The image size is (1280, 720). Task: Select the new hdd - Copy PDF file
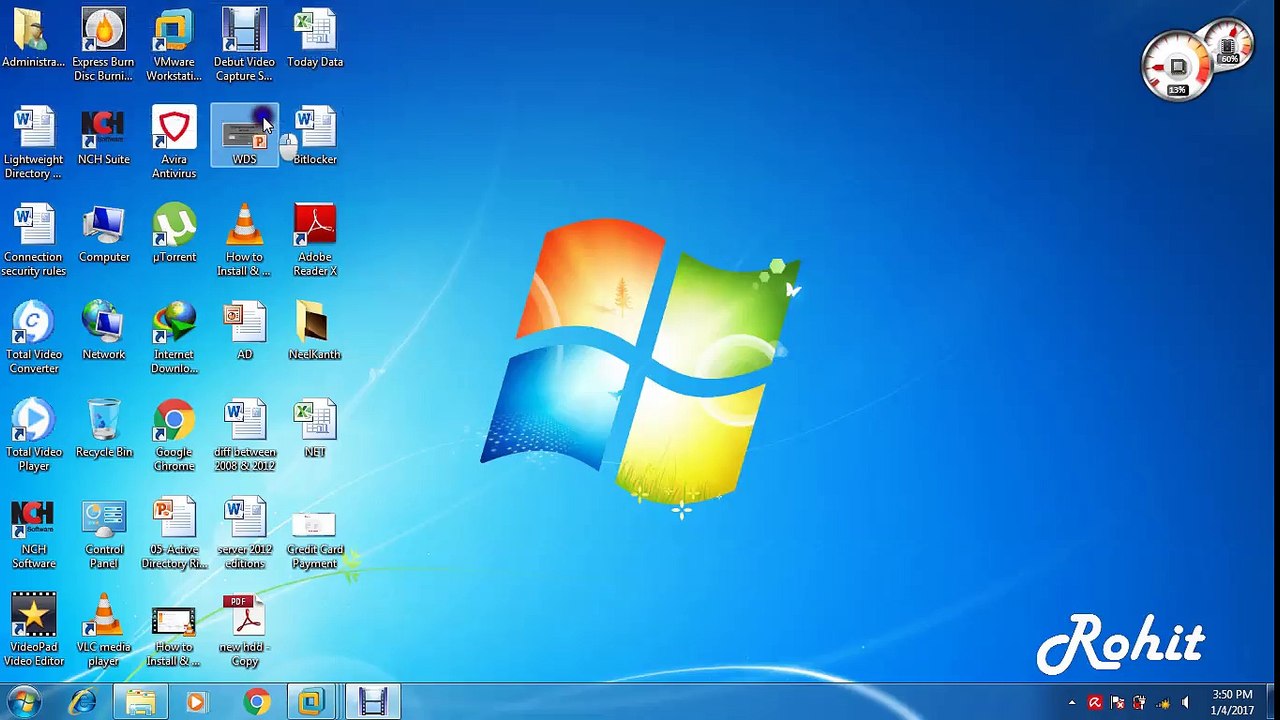coord(244,630)
